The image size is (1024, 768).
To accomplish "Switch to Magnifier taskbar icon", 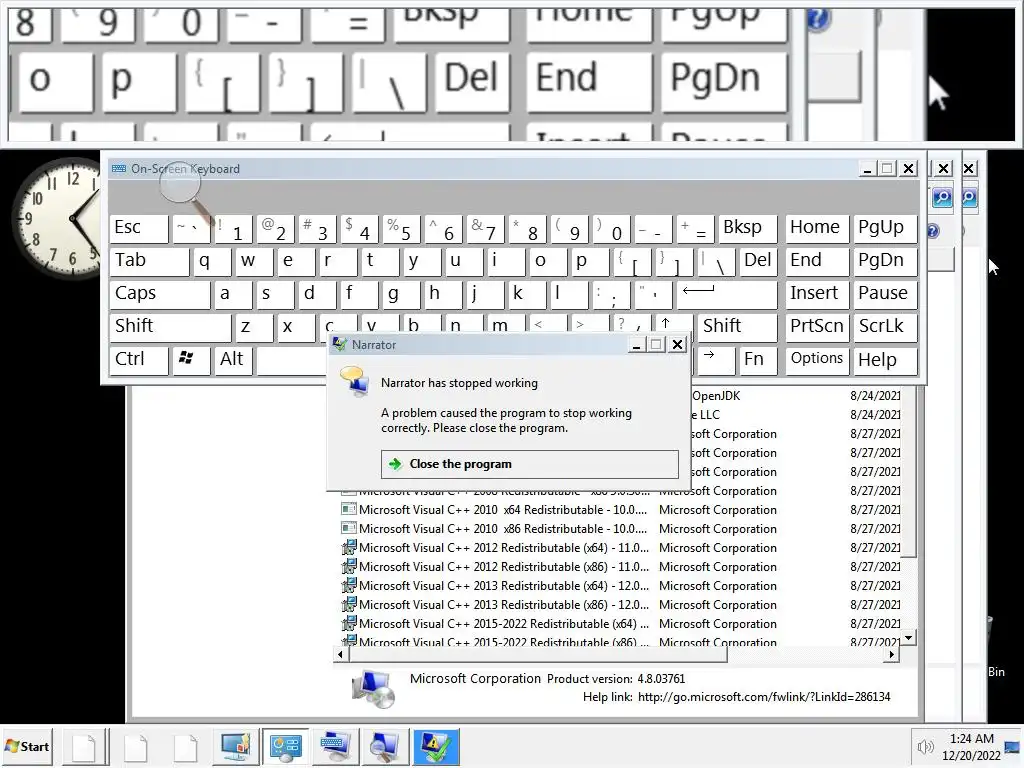I will [385, 746].
